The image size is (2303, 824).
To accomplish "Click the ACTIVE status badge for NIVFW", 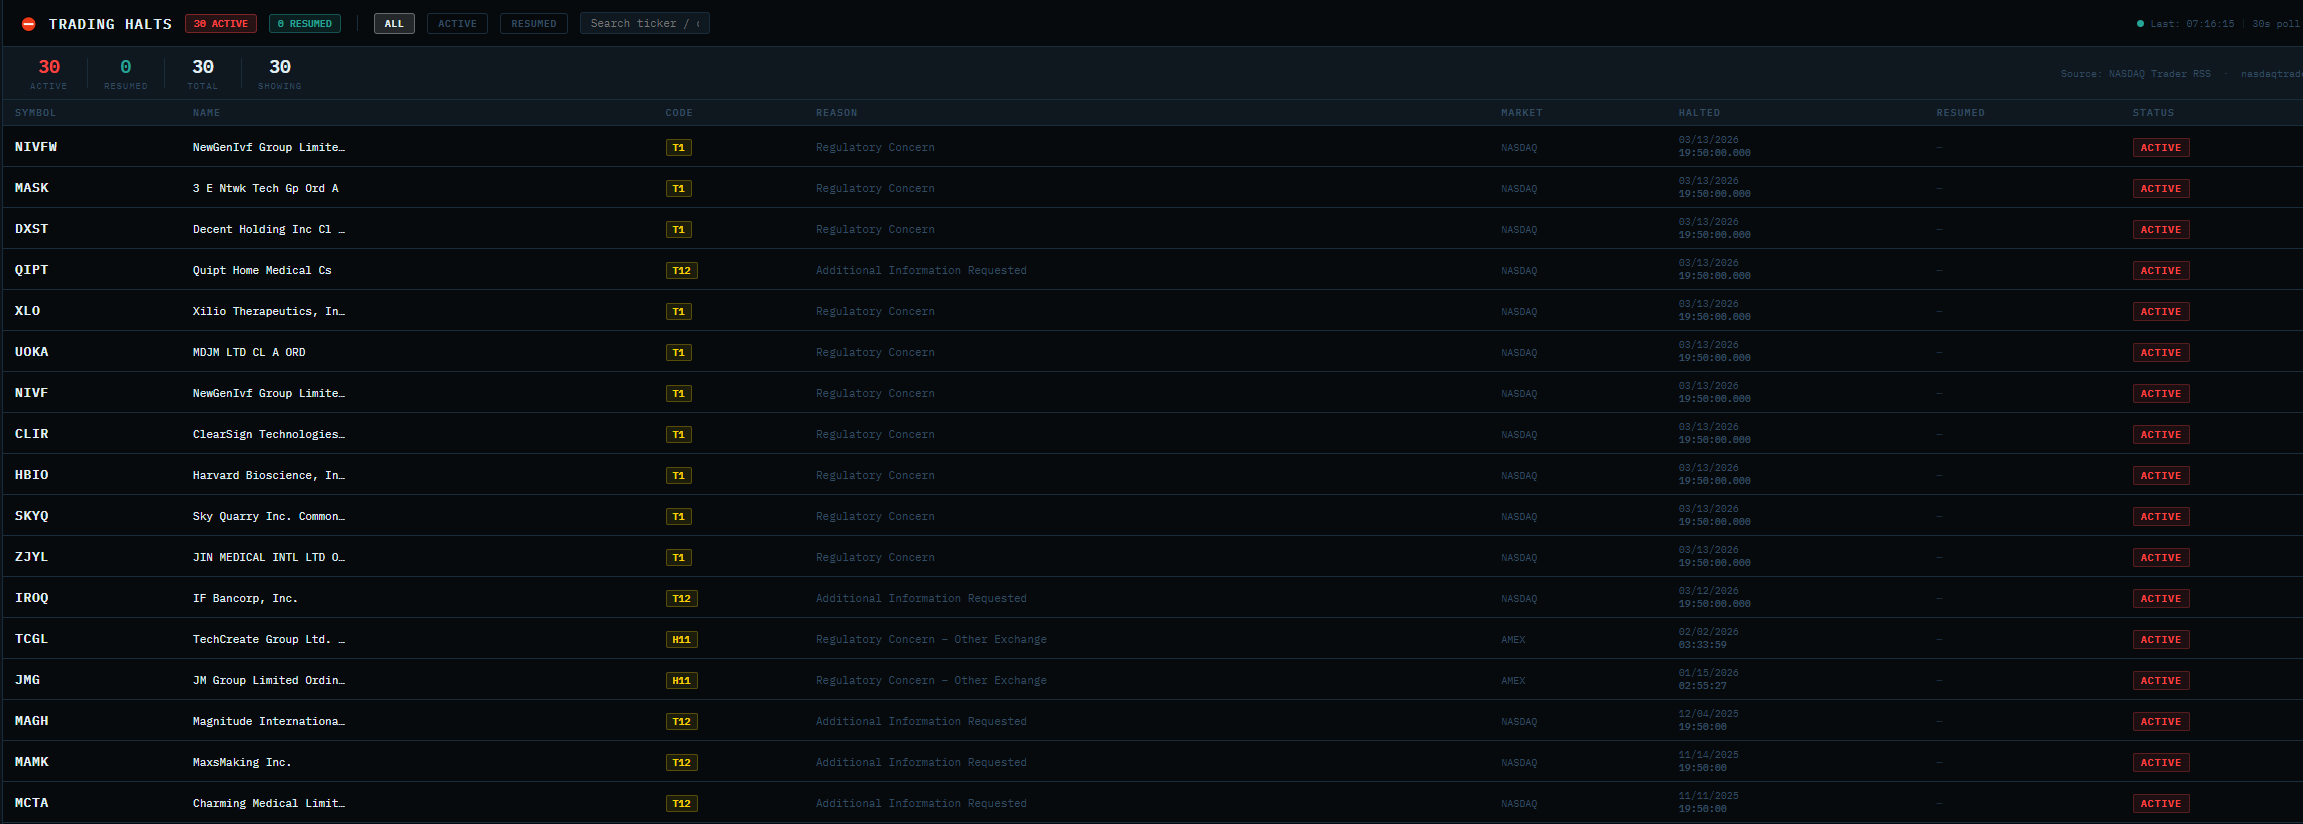I will (2160, 148).
